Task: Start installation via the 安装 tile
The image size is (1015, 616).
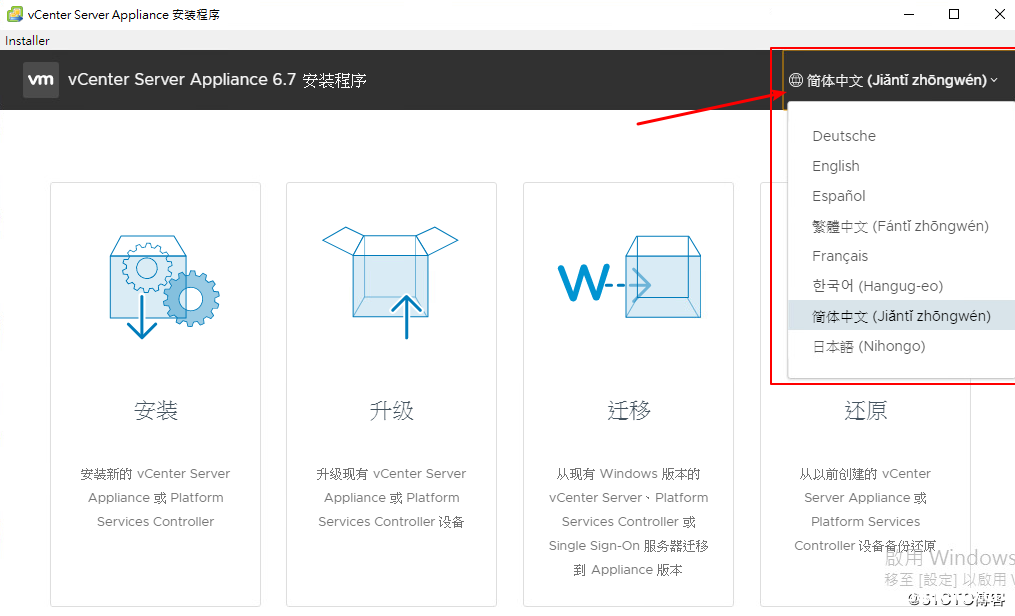Action: [155, 410]
